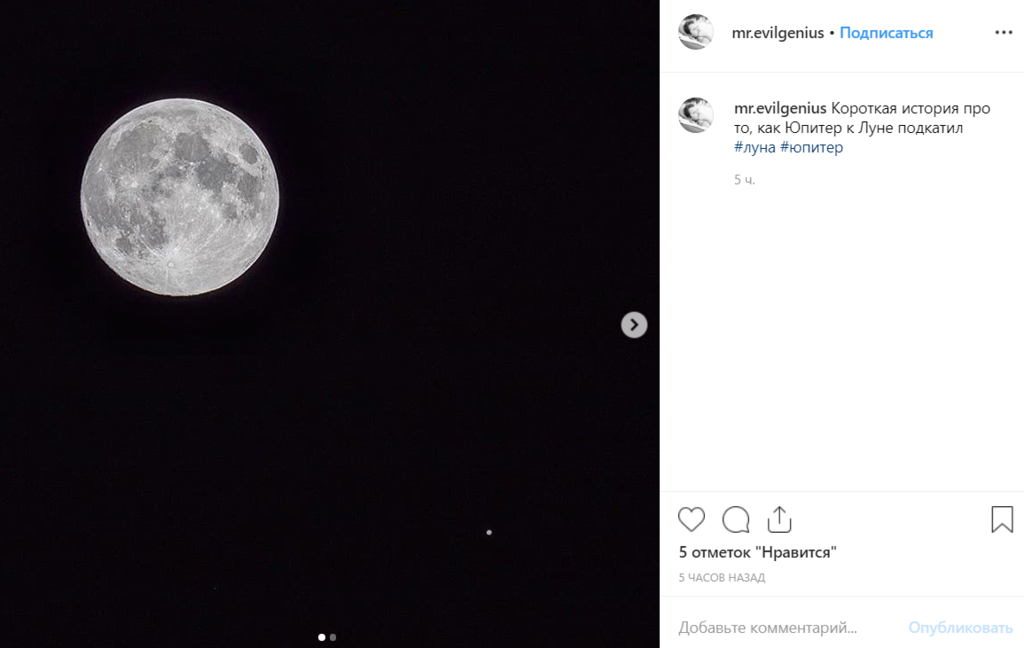Like the post with the heart icon
Viewport: 1024px width, 648px height.
691,519
